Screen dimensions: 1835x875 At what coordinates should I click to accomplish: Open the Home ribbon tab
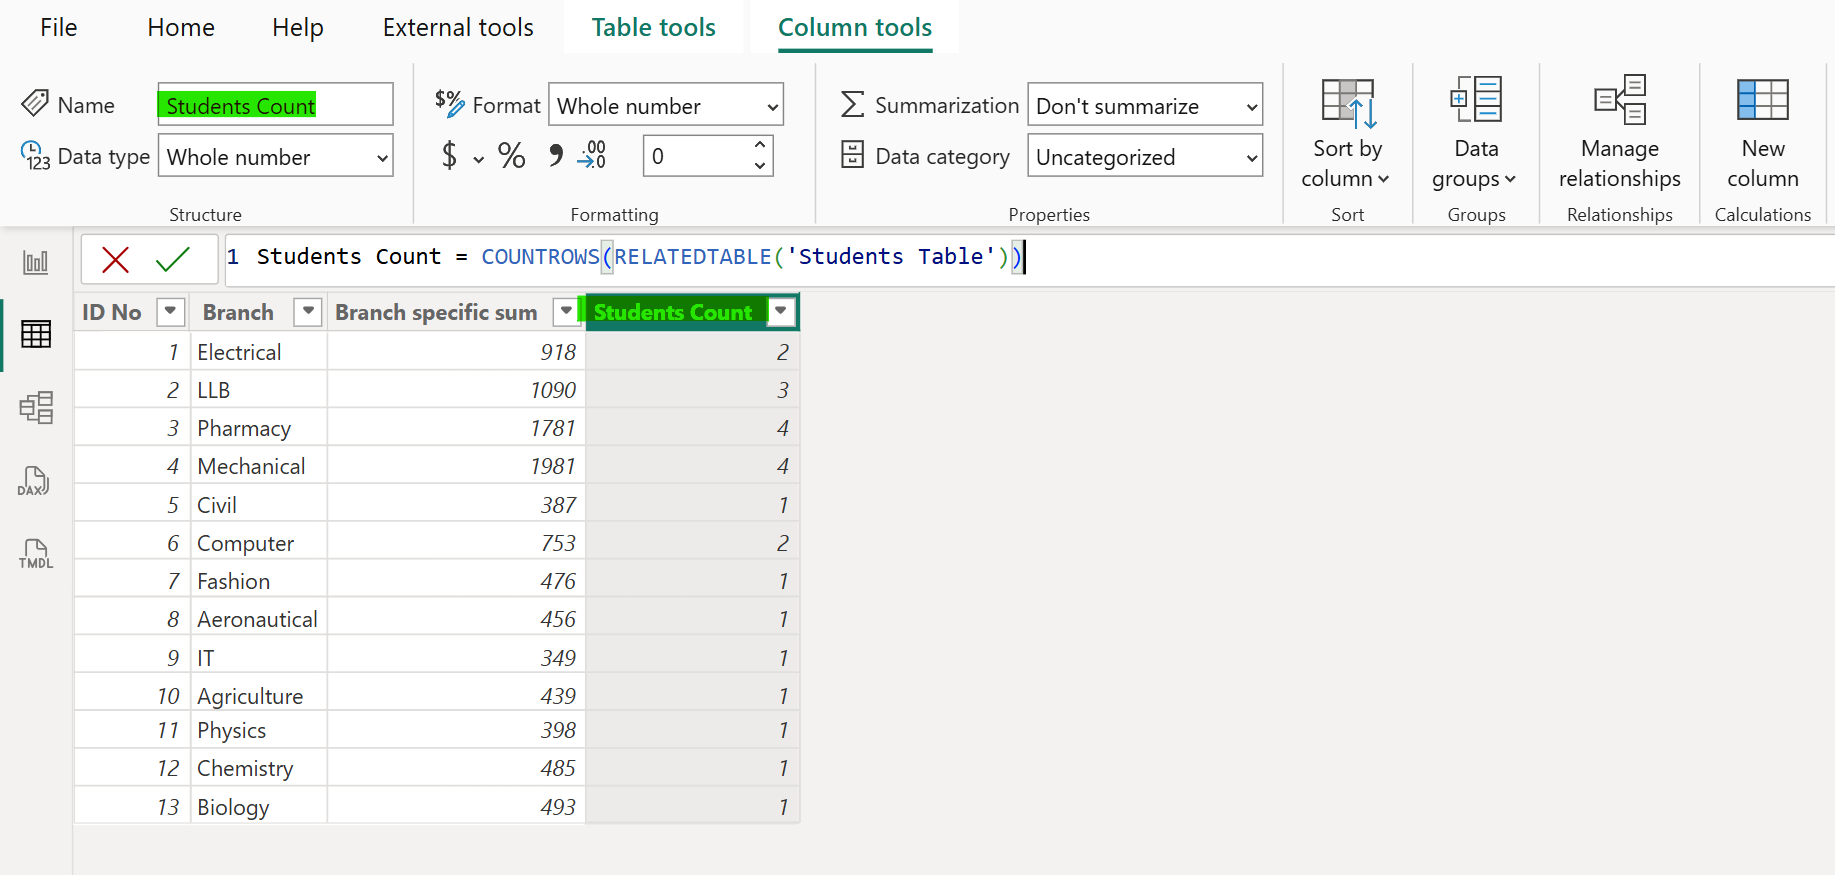pyautogui.click(x=181, y=27)
